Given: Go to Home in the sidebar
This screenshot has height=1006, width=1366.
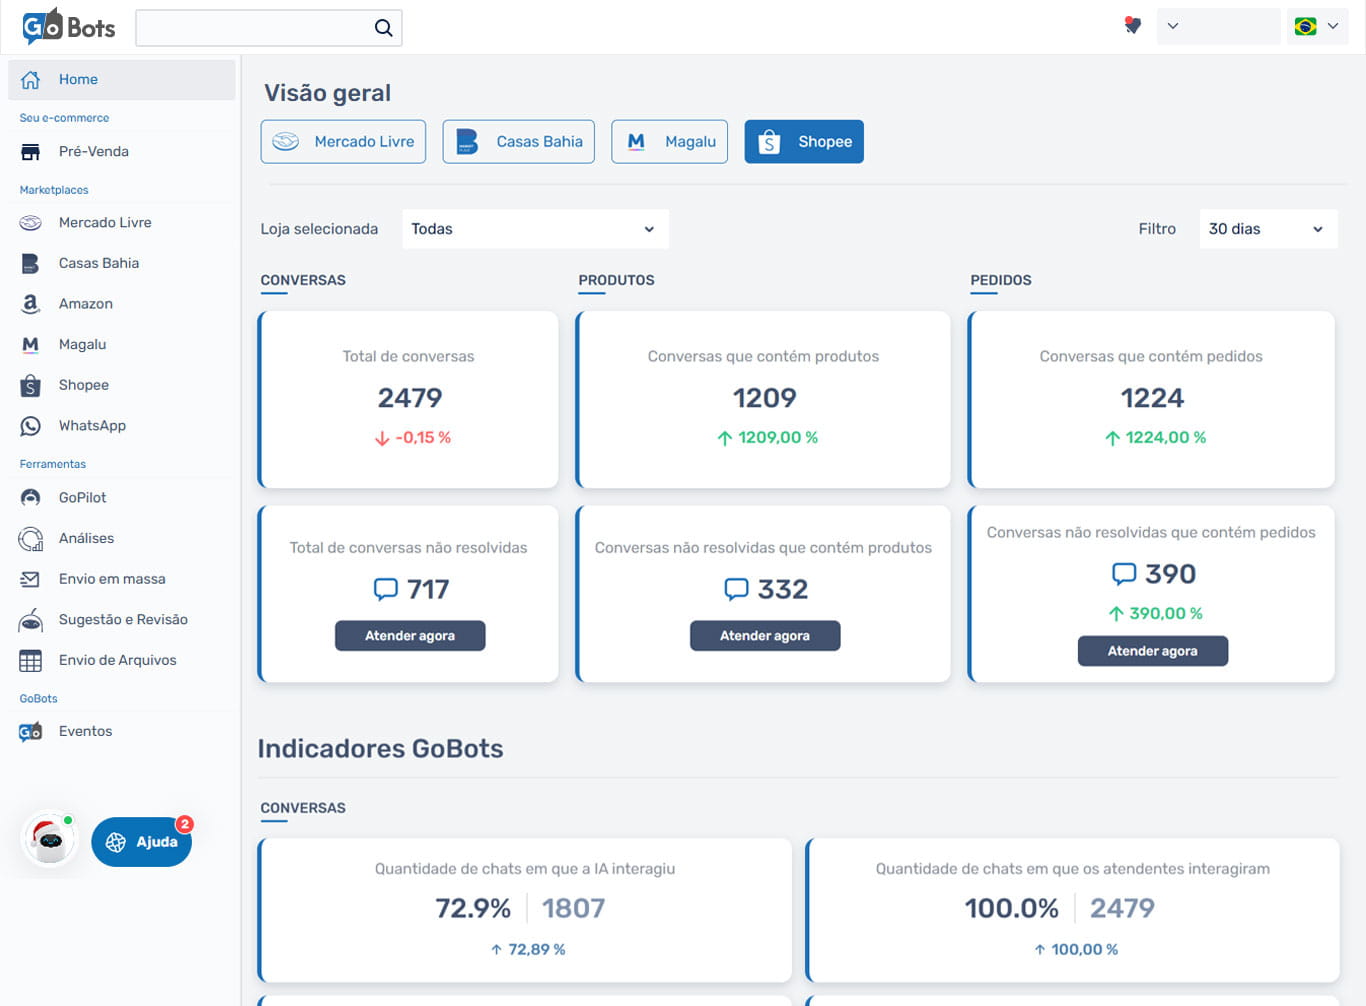Looking at the screenshot, I should point(78,79).
